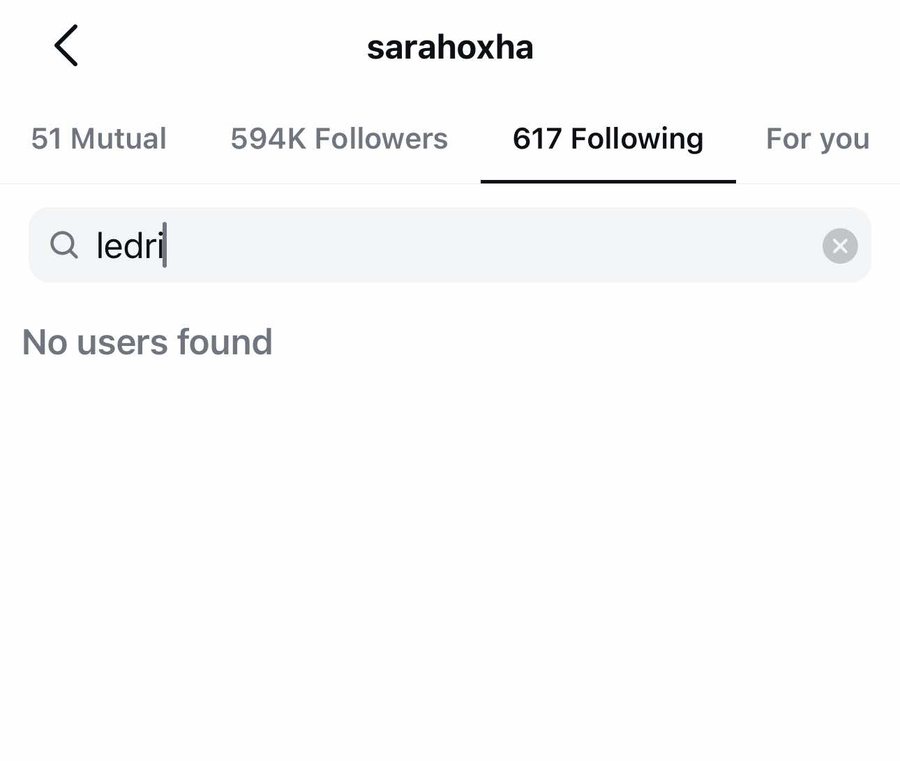The height and width of the screenshot is (761, 900).
Task: Clear the search text with the X icon
Action: pos(840,245)
